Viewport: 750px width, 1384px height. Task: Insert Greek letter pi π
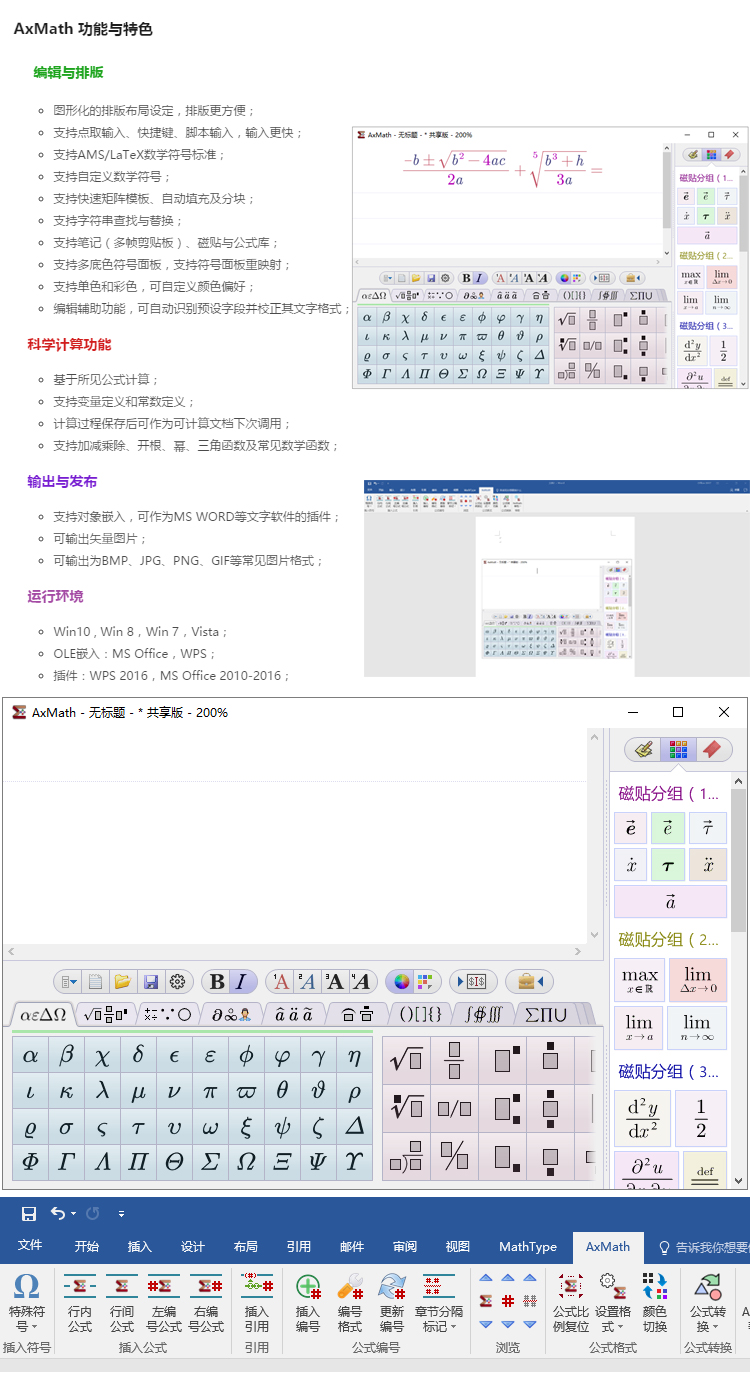[210, 1091]
